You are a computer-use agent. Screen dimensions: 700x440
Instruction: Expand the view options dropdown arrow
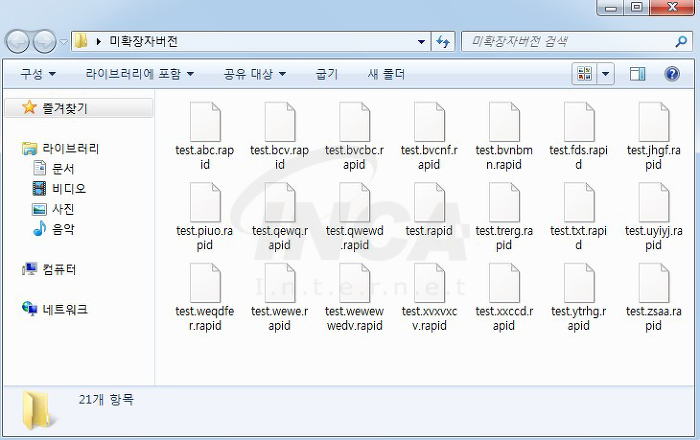click(x=606, y=74)
